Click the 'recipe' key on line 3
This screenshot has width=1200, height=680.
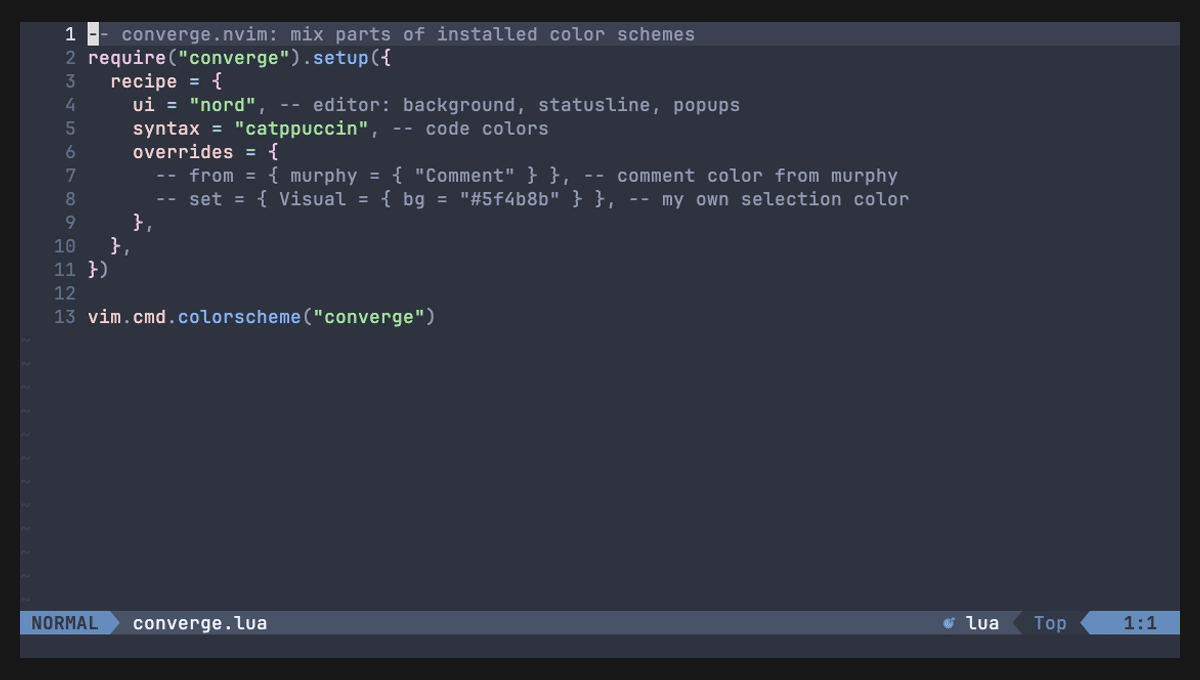pos(144,81)
